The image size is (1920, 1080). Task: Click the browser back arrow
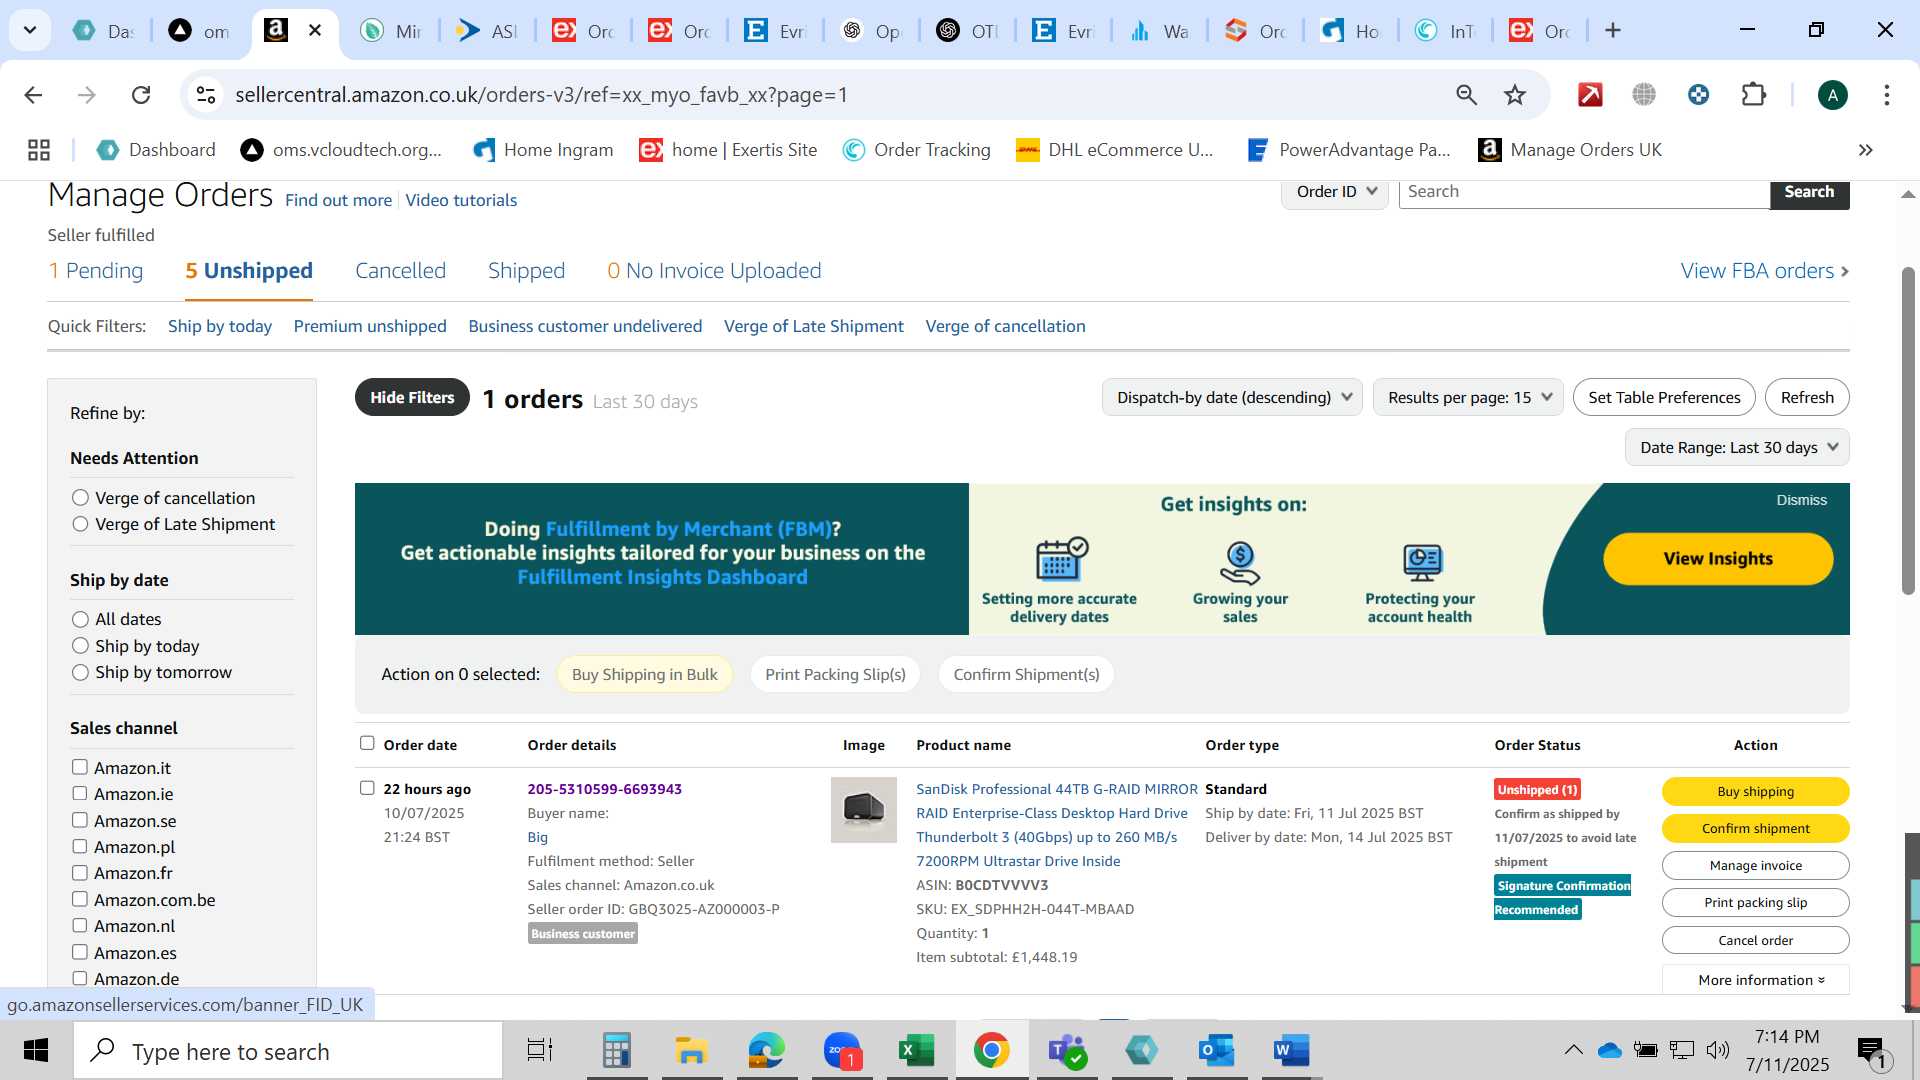pyautogui.click(x=33, y=95)
